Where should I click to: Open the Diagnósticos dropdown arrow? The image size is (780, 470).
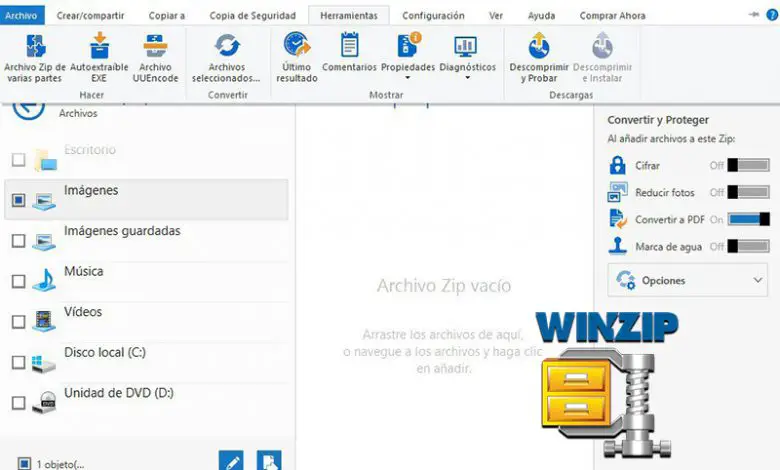click(467, 78)
